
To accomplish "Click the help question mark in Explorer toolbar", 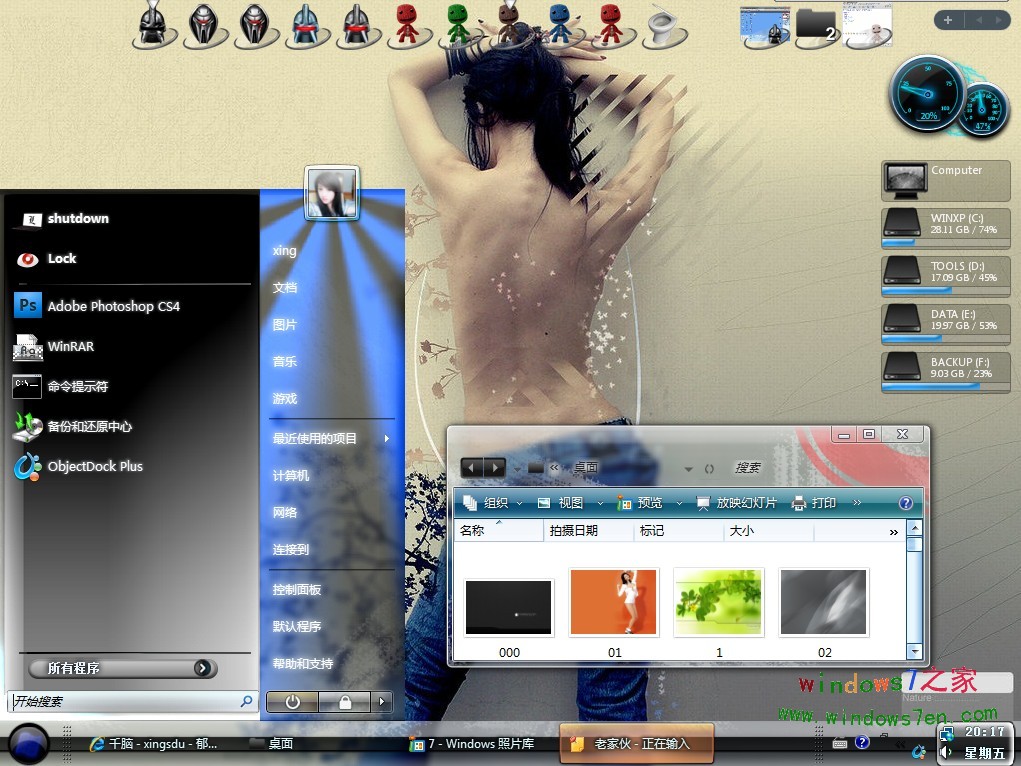I will pos(906,503).
